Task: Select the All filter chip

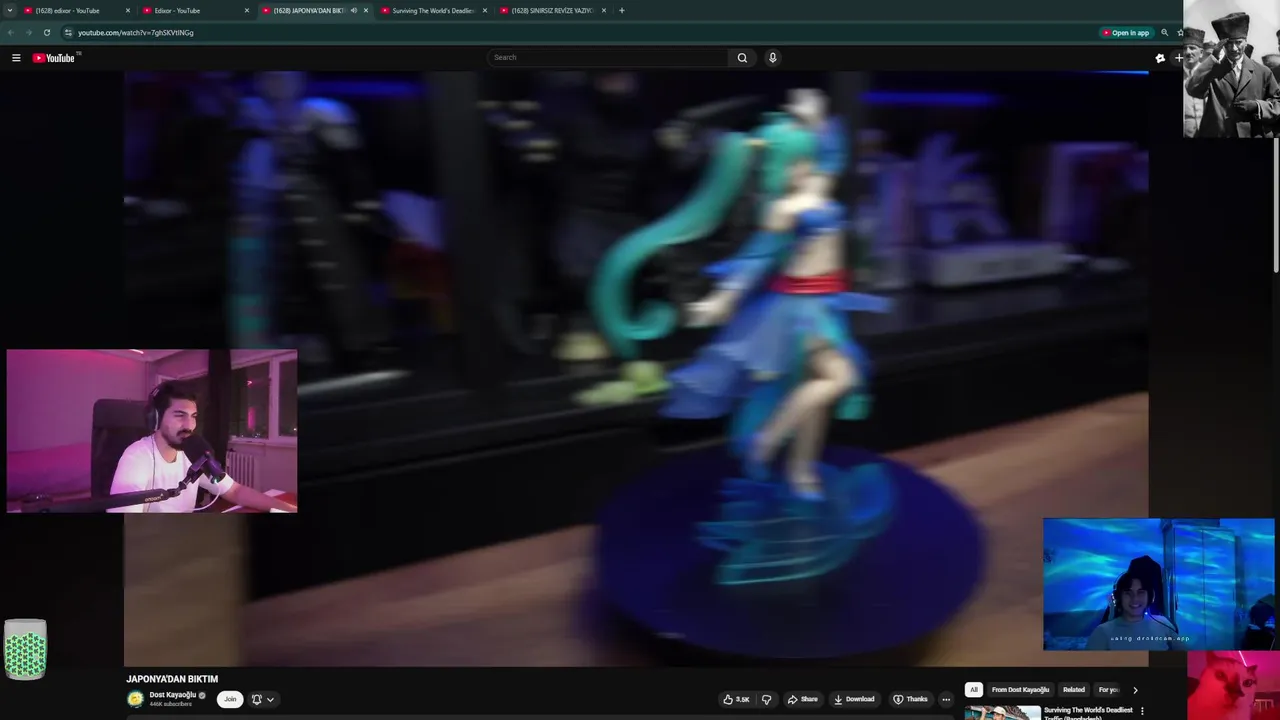Action: pyautogui.click(x=973, y=690)
